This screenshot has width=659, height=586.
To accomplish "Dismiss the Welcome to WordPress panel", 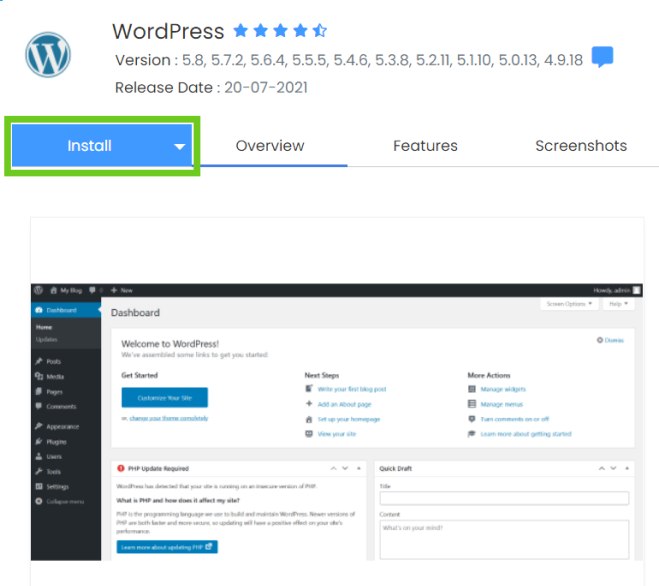I will point(610,340).
